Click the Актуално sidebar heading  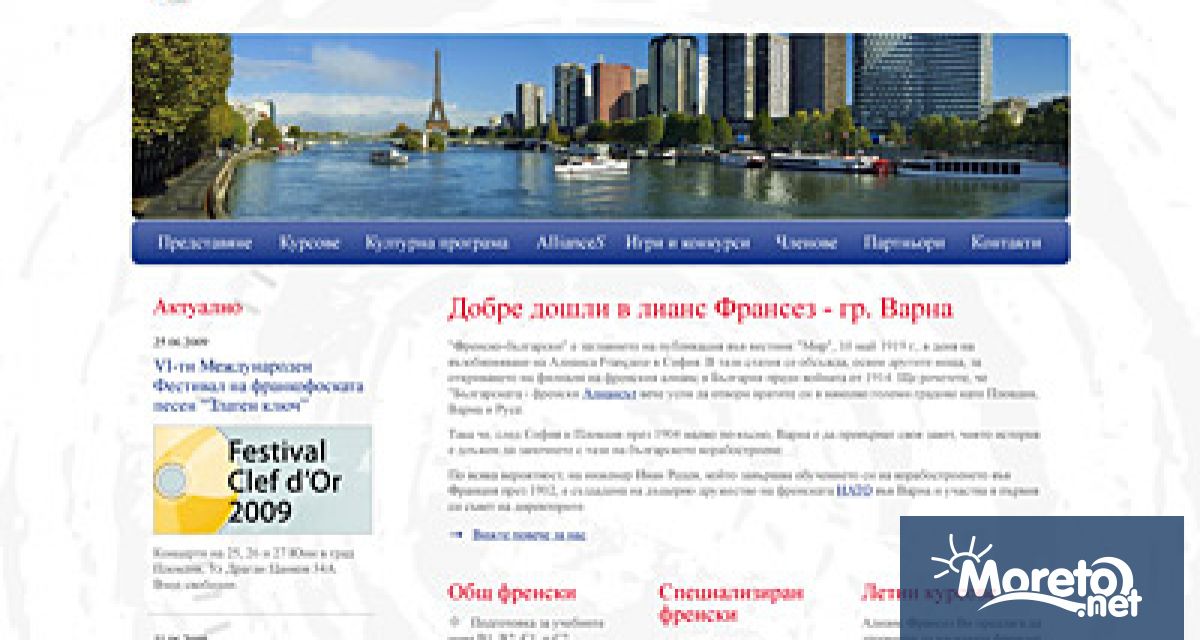(x=197, y=307)
